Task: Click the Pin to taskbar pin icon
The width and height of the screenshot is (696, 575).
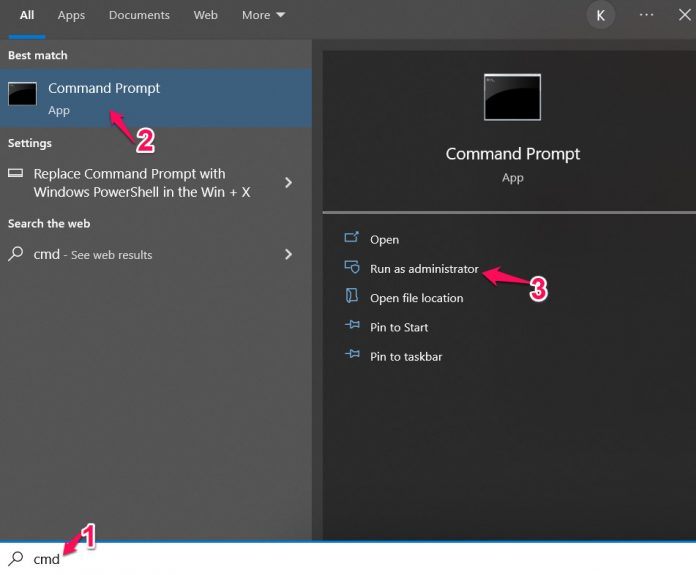Action: click(351, 356)
